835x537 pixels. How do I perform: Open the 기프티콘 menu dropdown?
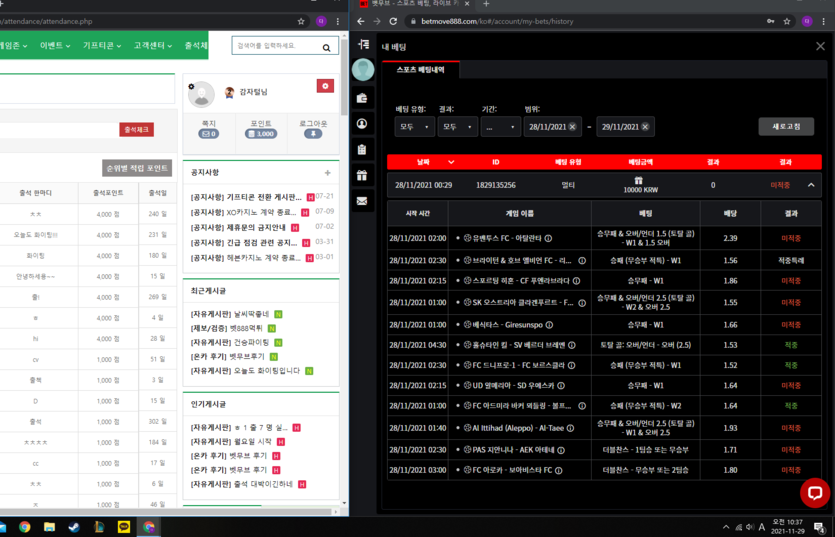102,46
